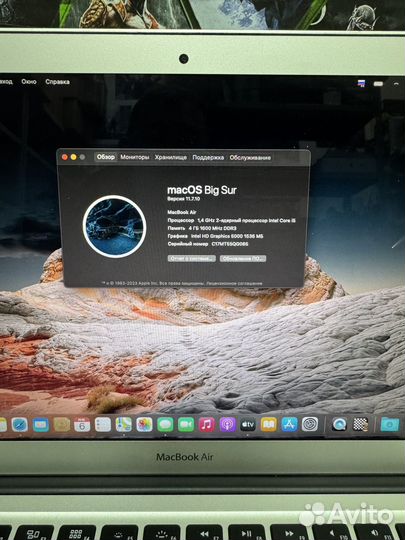Open Photos from the Dock
405x540 pixels.
pyautogui.click(x=144, y=425)
